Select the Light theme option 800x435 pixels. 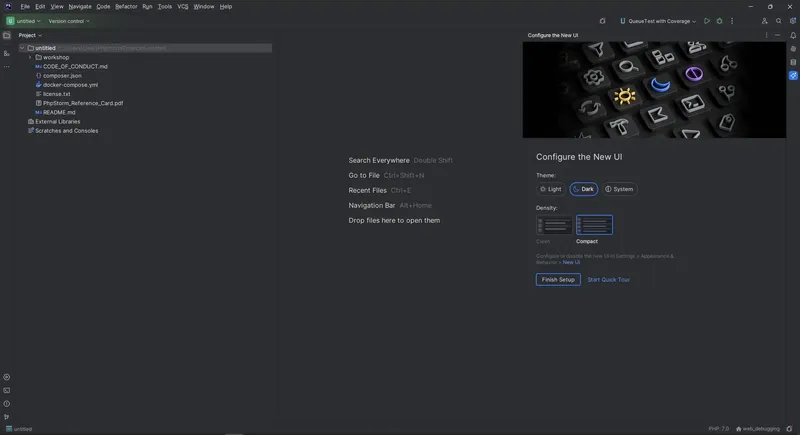(x=551, y=189)
